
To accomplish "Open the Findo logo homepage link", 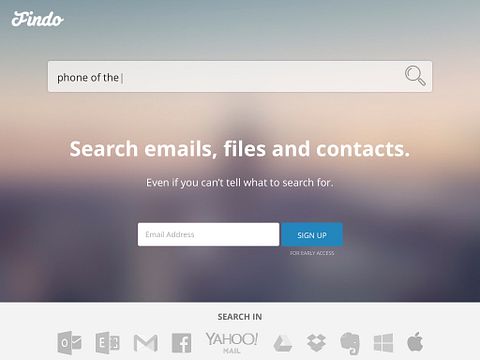I will pos(37,19).
